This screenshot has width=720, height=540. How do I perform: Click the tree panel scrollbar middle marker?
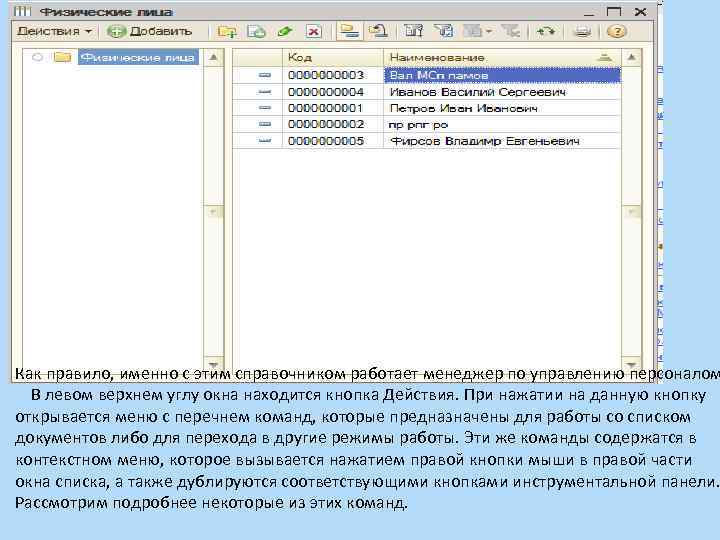[214, 212]
